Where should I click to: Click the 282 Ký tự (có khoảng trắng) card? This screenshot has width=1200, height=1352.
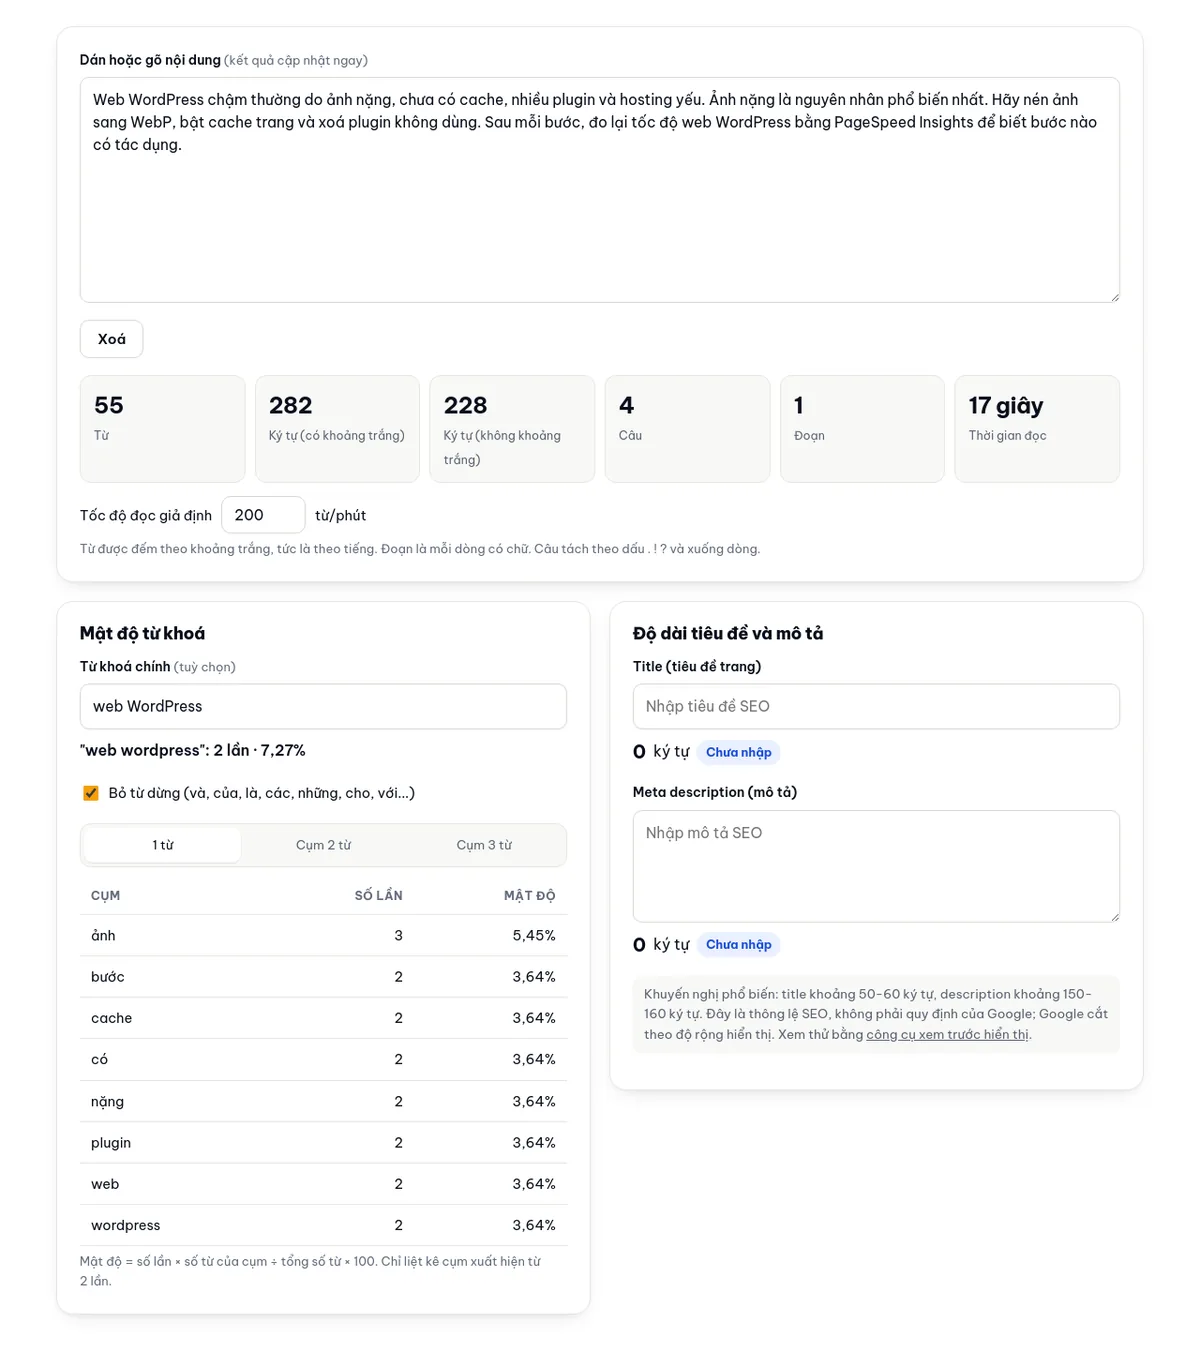(337, 429)
